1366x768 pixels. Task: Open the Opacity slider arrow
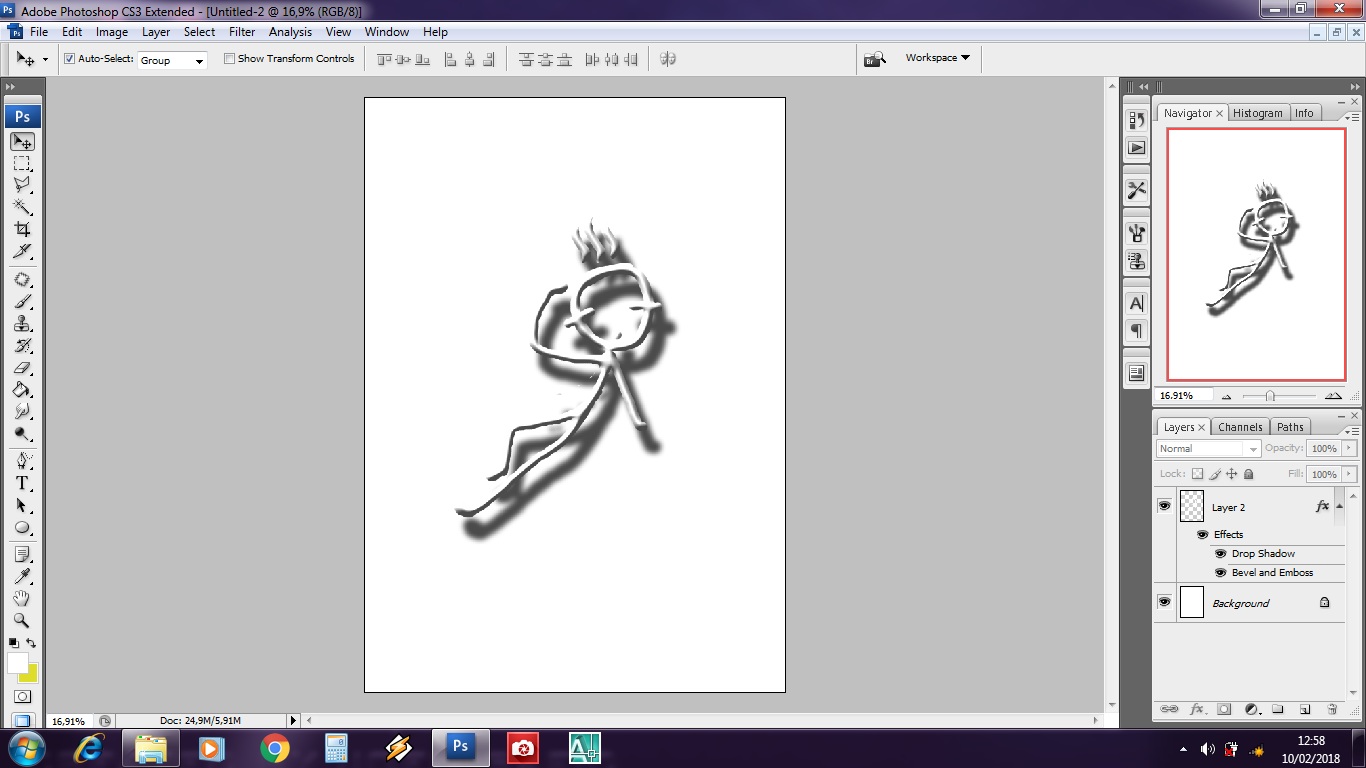[1350, 449]
